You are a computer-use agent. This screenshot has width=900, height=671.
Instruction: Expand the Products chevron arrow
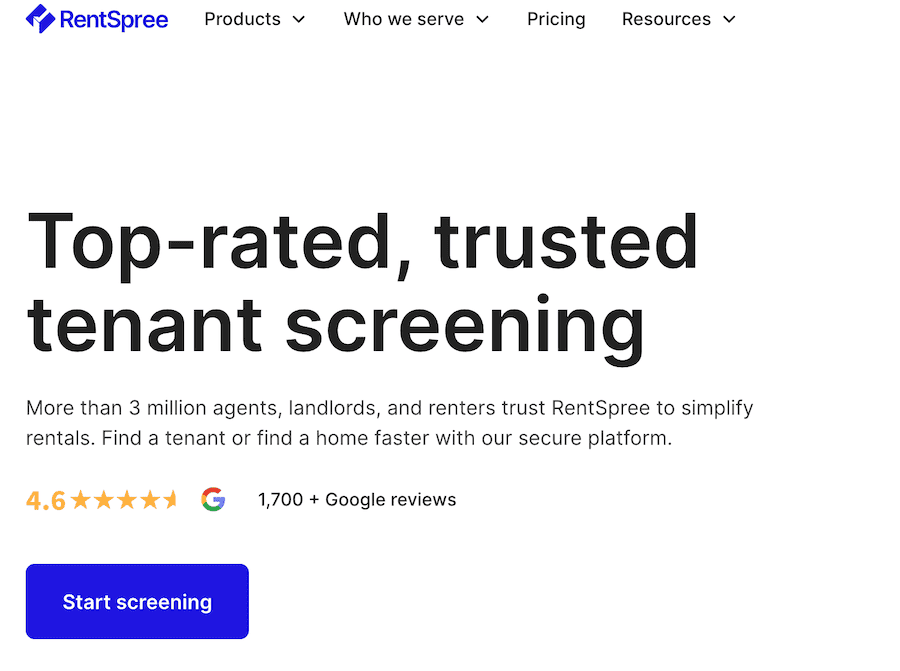[x=298, y=20]
